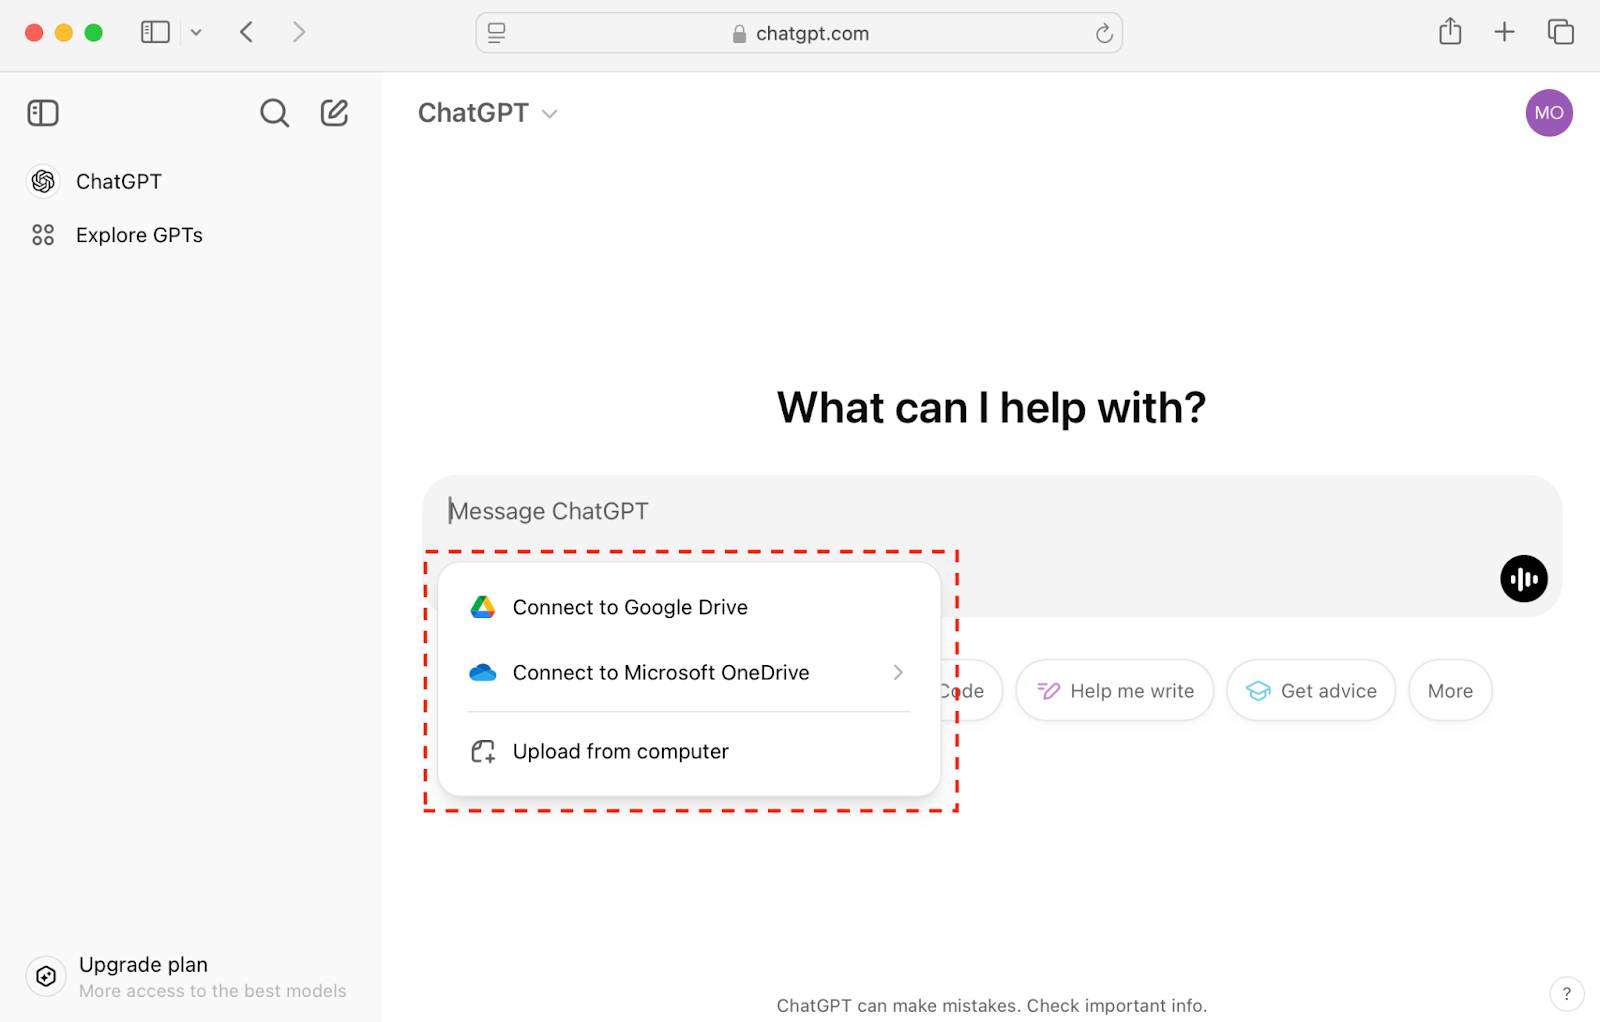
Task: Go back in Safari history
Action: (247, 33)
